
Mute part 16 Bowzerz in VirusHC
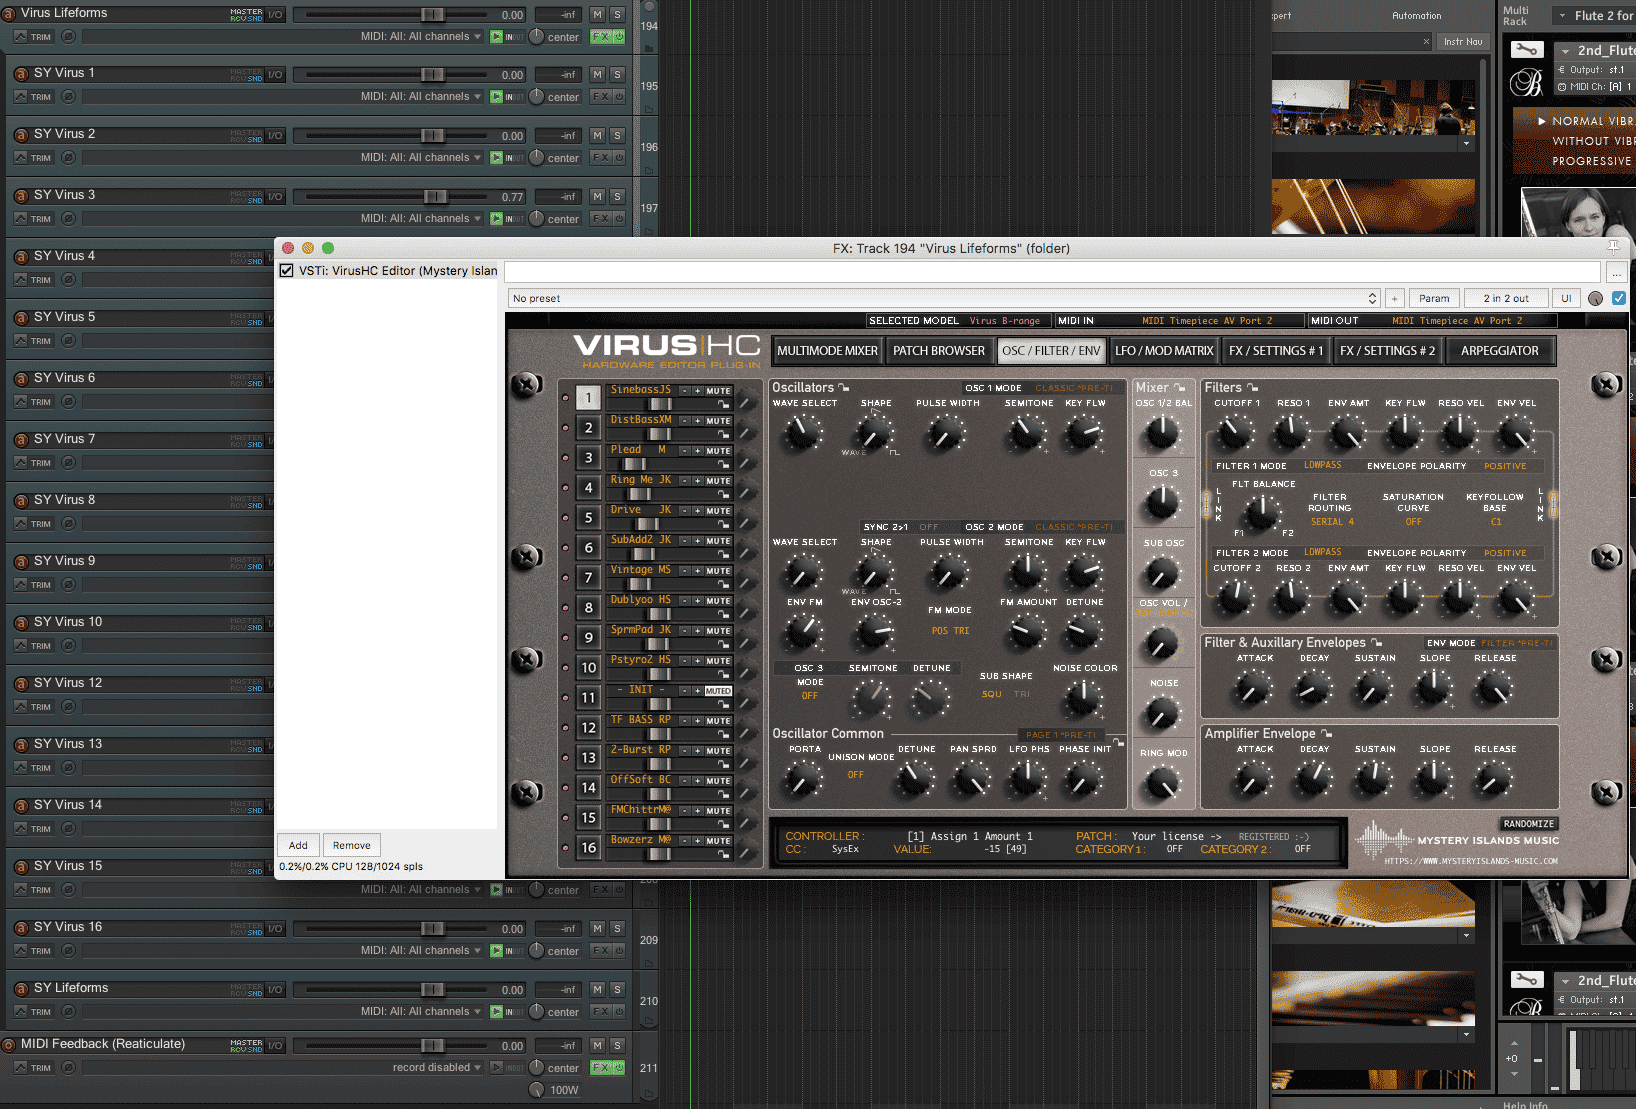click(718, 841)
